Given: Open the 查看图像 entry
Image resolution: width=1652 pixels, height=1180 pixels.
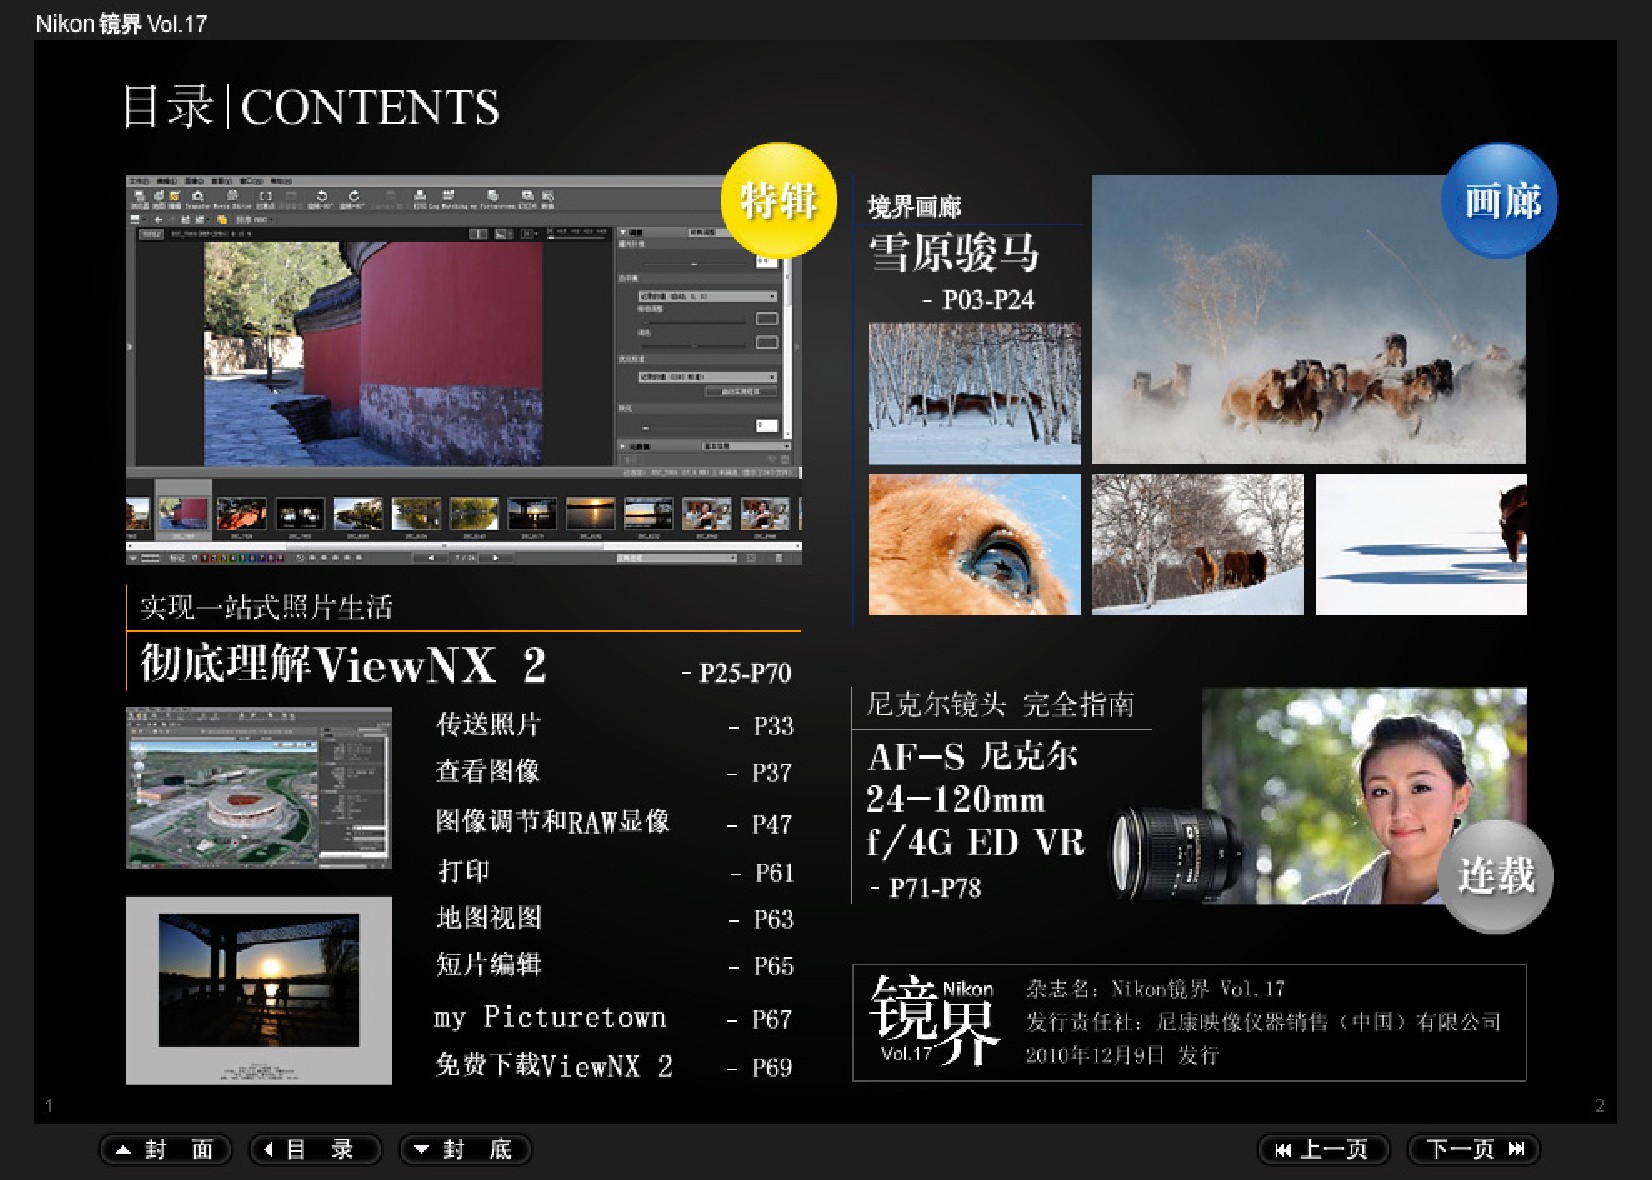Looking at the screenshot, I should point(488,771).
